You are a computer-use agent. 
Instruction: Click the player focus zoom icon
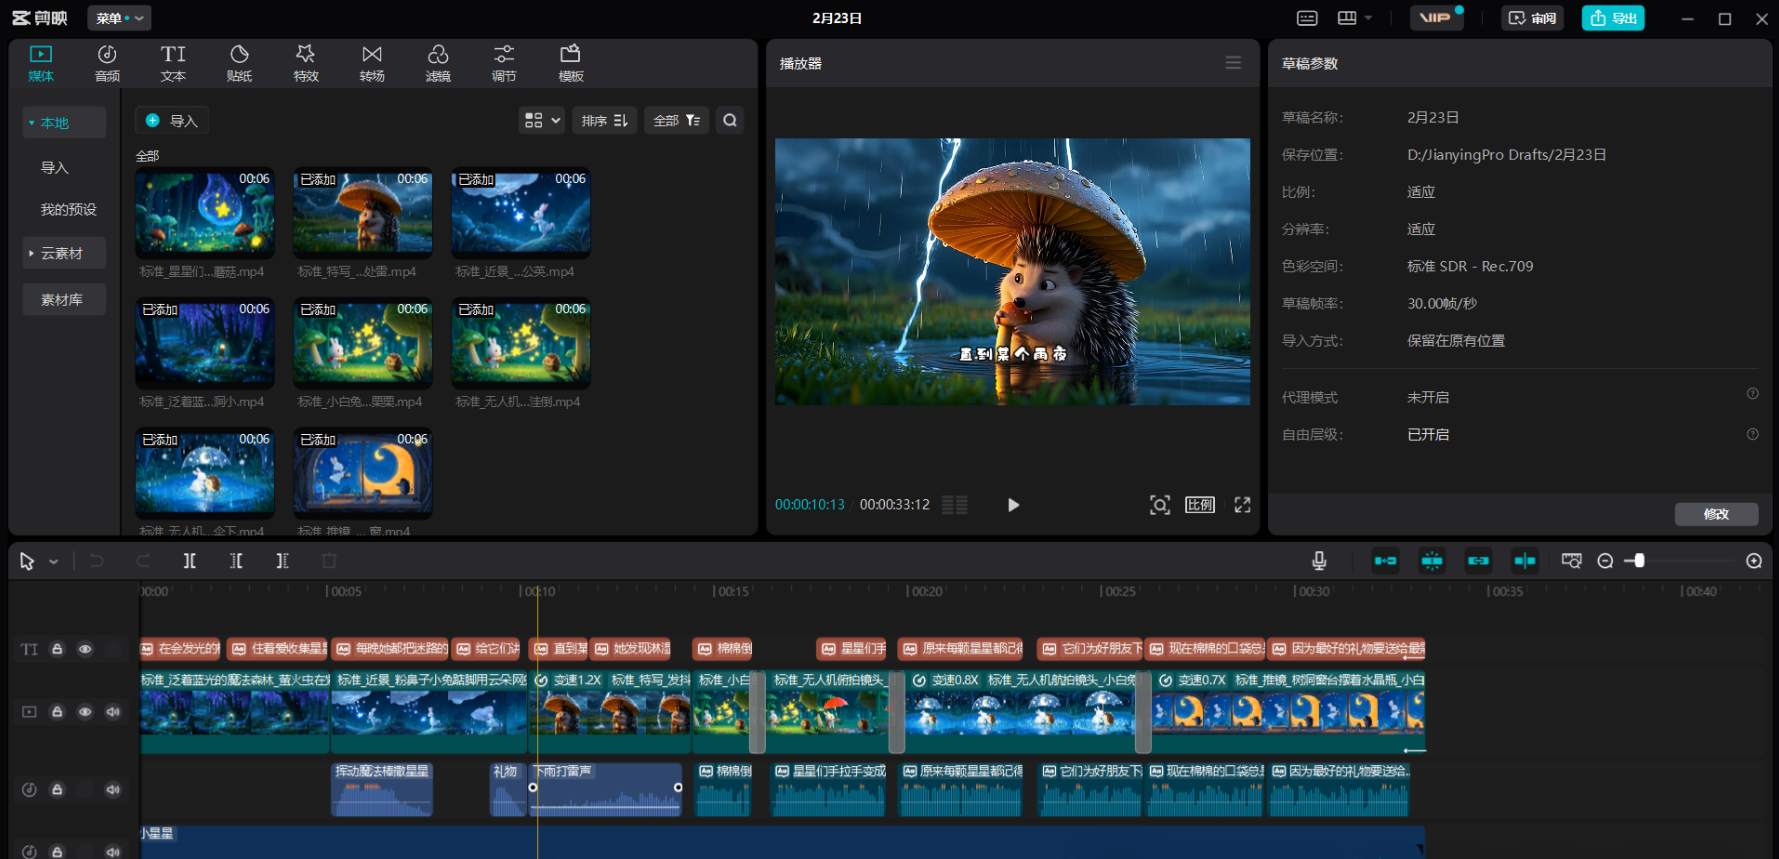click(x=1159, y=505)
